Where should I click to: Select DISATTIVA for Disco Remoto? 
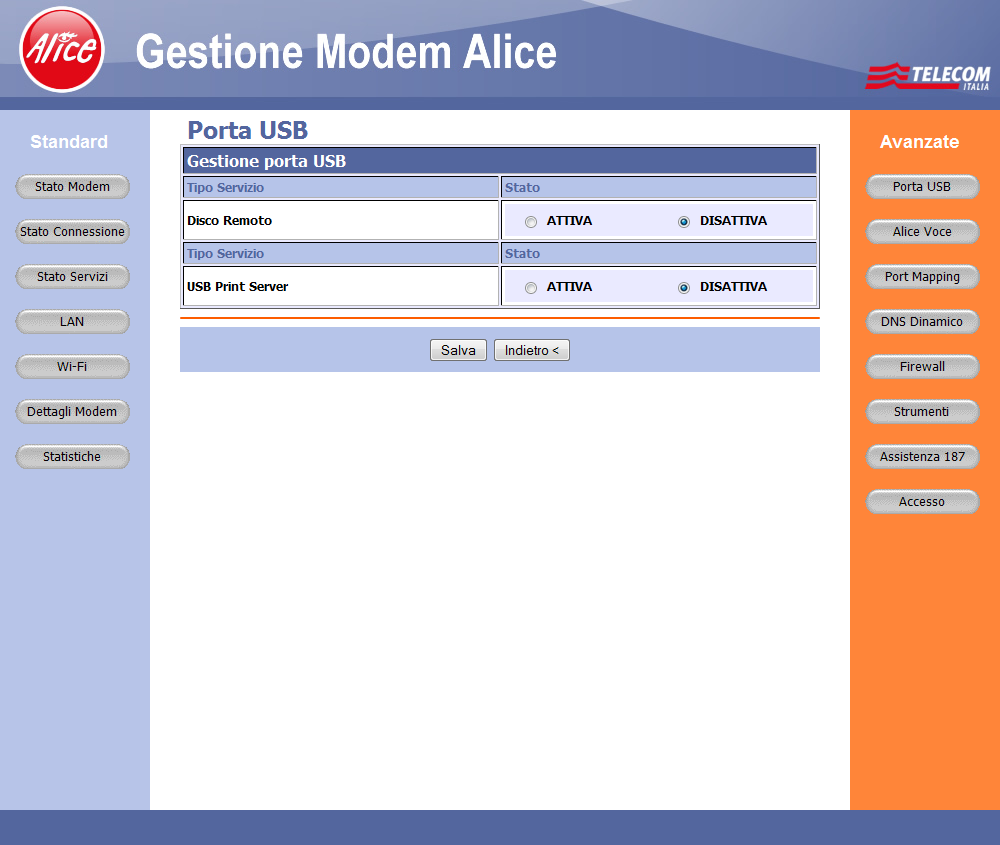click(x=684, y=221)
